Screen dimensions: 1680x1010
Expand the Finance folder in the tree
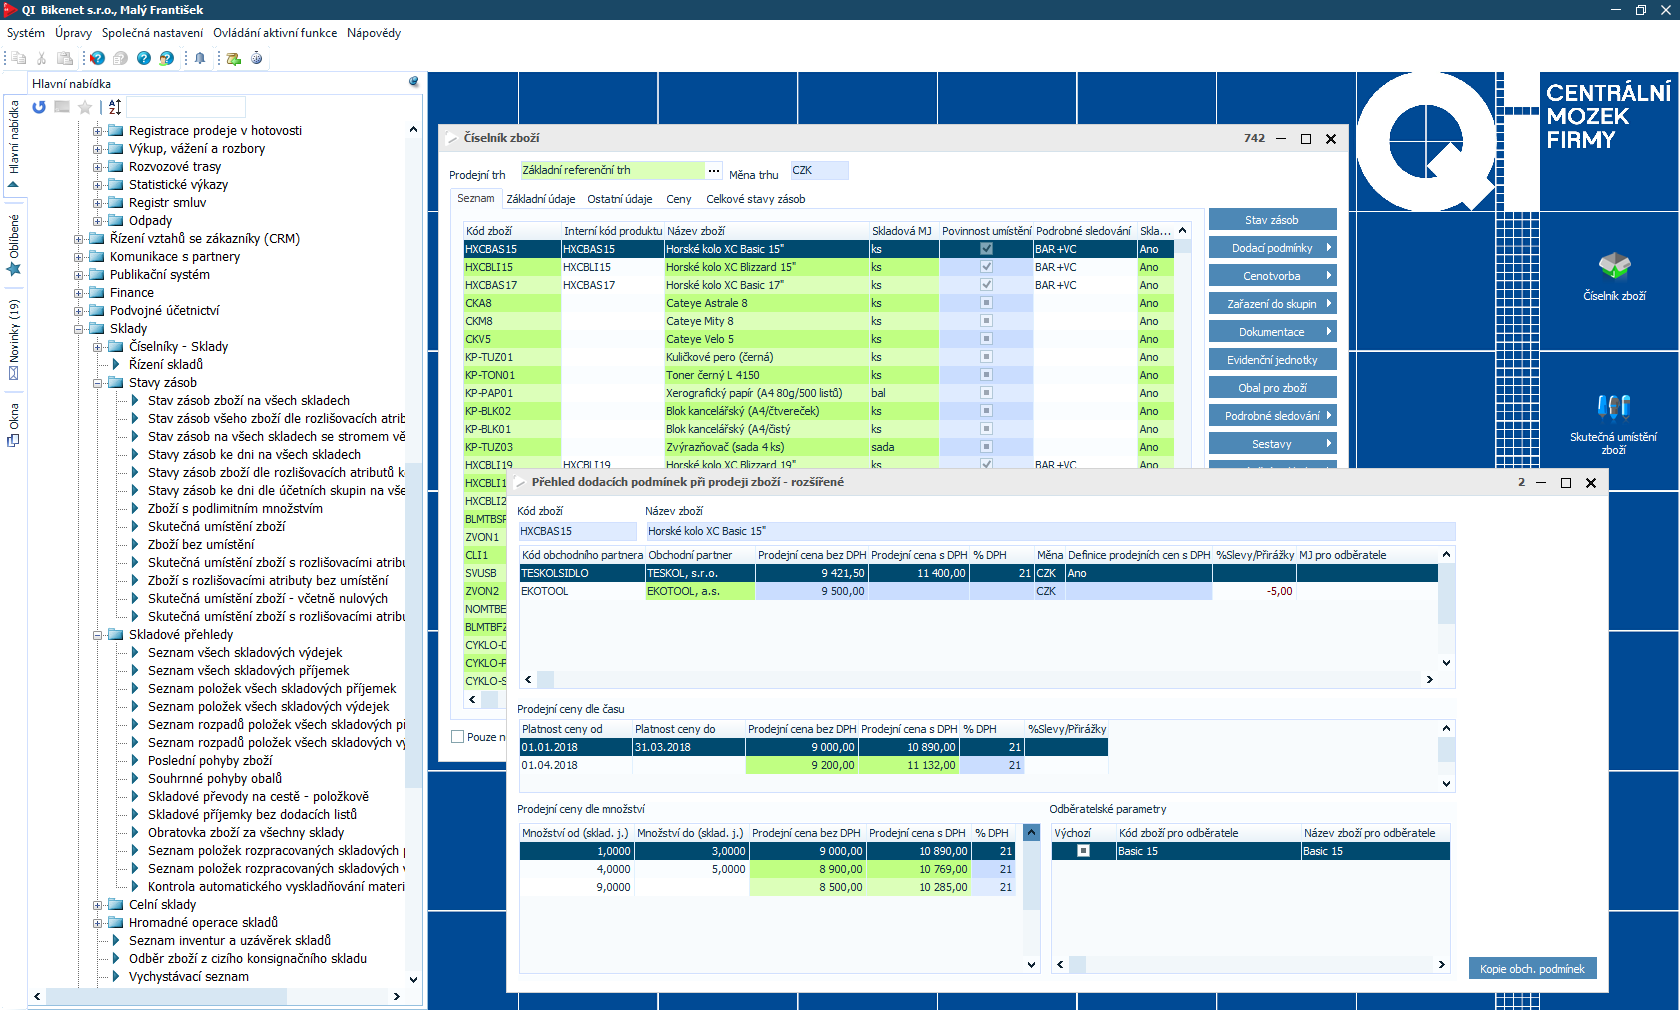[x=79, y=293]
